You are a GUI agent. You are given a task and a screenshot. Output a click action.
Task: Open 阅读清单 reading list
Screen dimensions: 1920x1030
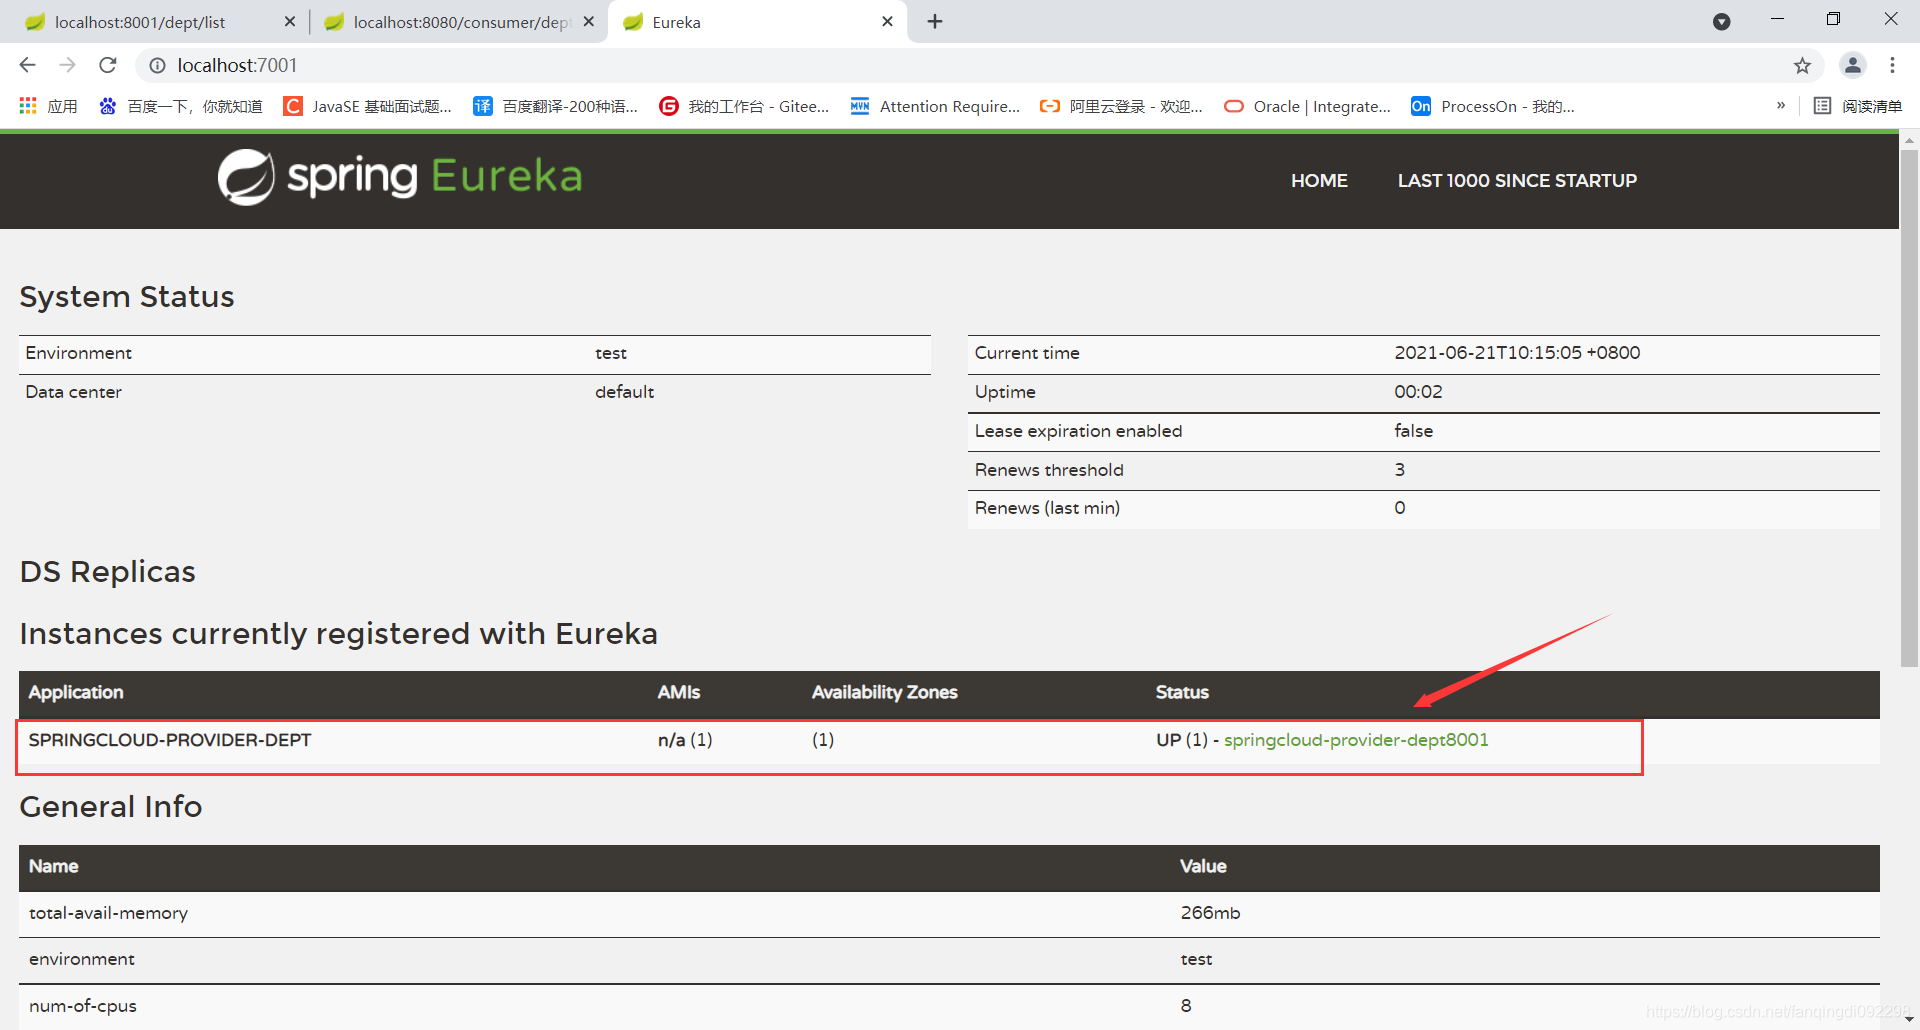click(x=1858, y=106)
